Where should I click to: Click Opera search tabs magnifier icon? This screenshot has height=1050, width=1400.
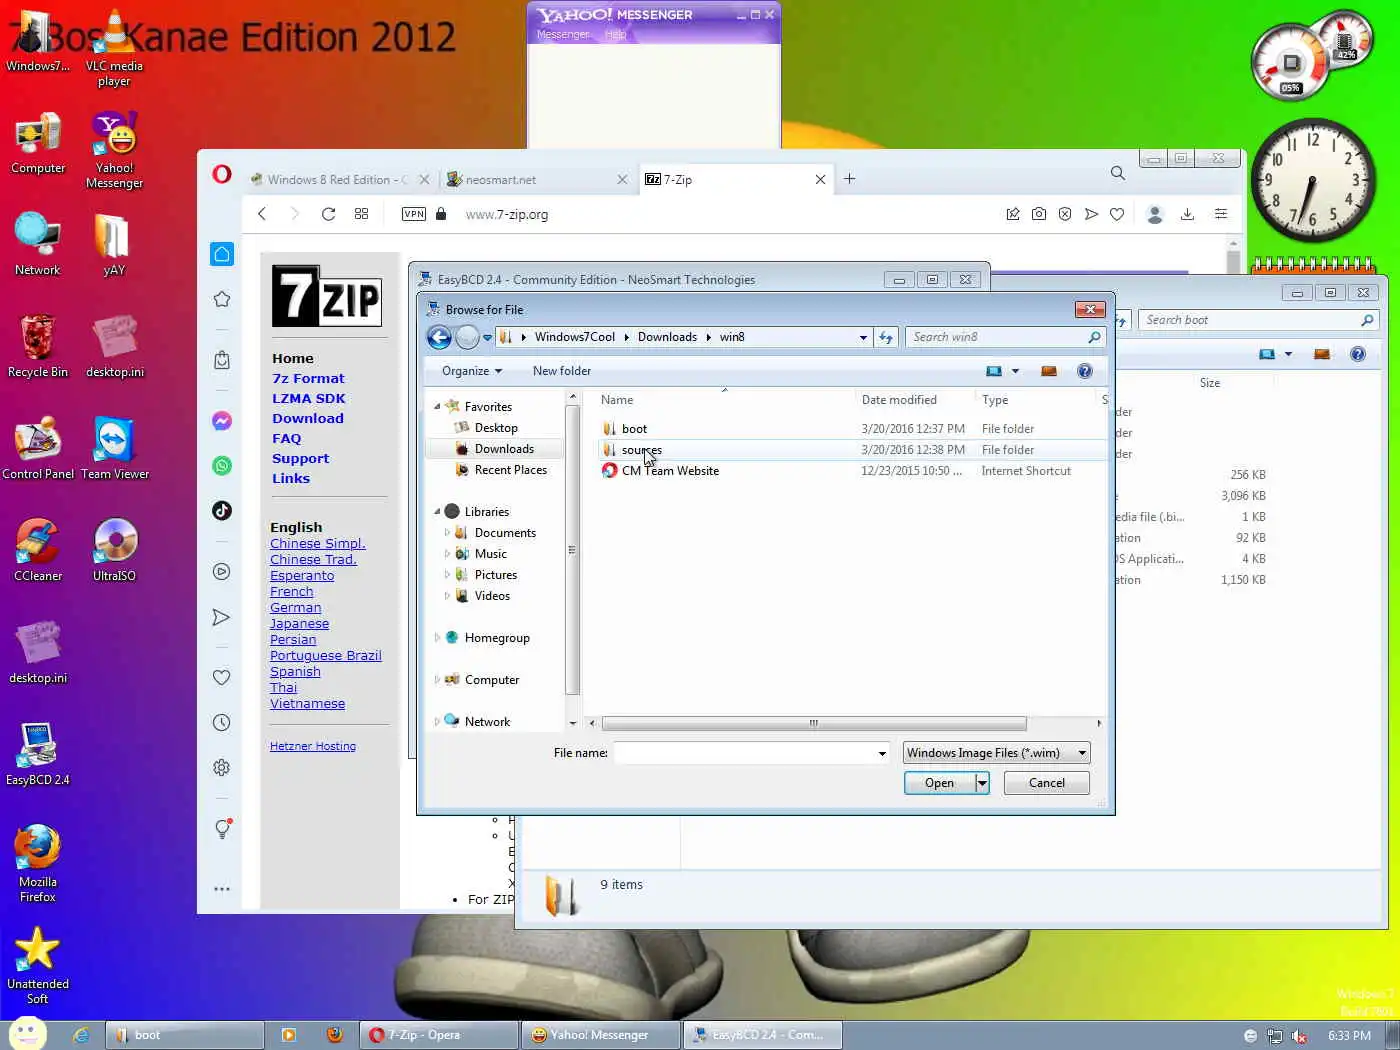click(x=1118, y=173)
